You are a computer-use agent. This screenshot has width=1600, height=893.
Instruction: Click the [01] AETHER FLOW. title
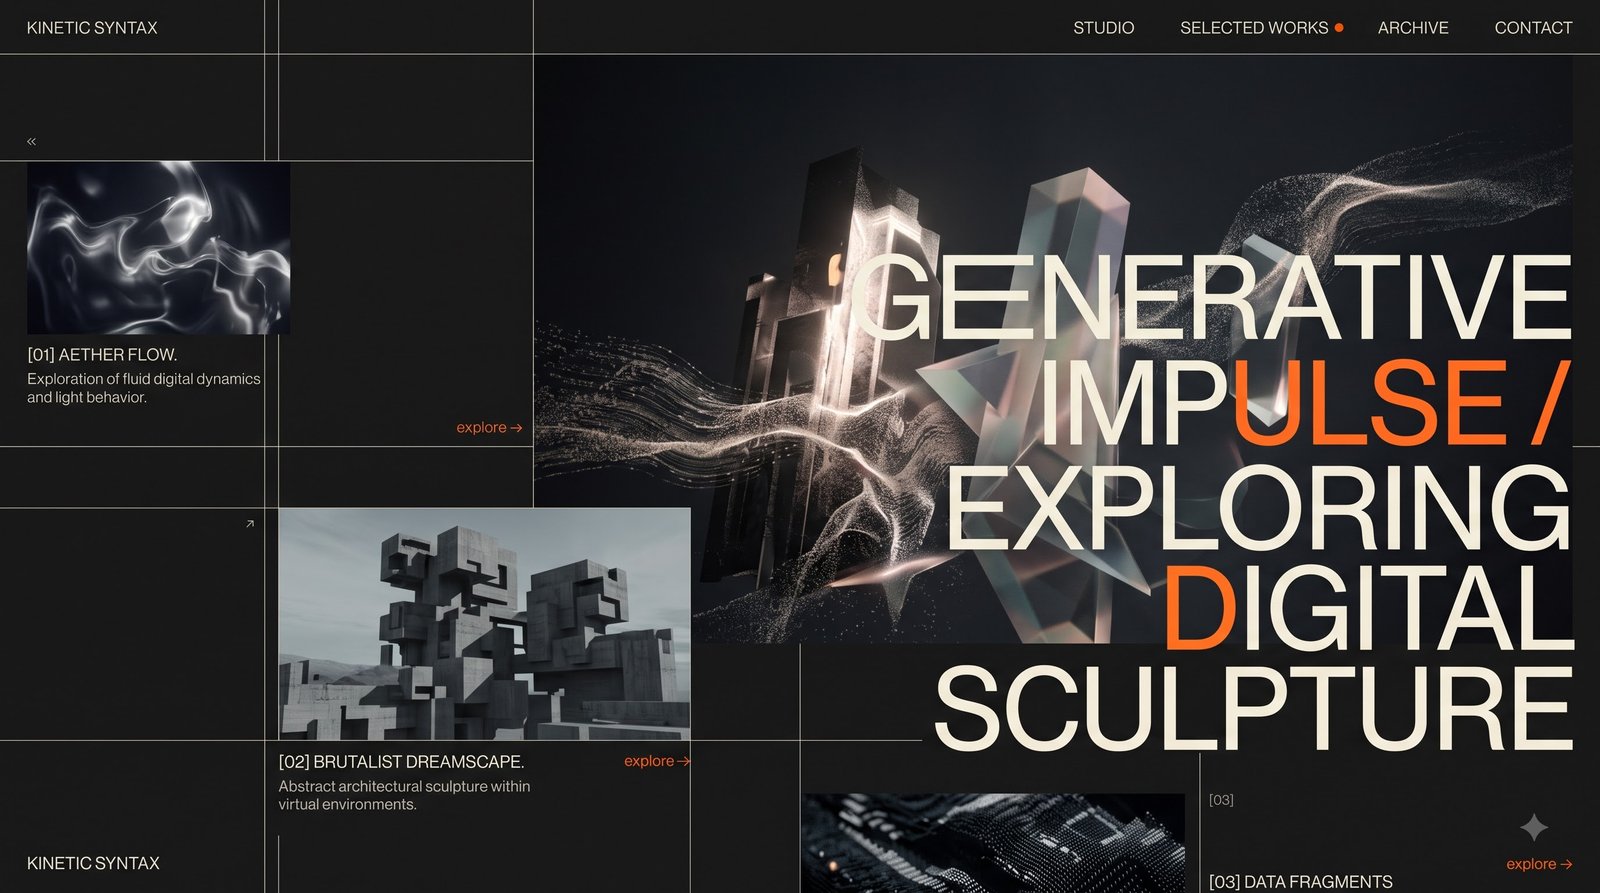click(x=102, y=355)
